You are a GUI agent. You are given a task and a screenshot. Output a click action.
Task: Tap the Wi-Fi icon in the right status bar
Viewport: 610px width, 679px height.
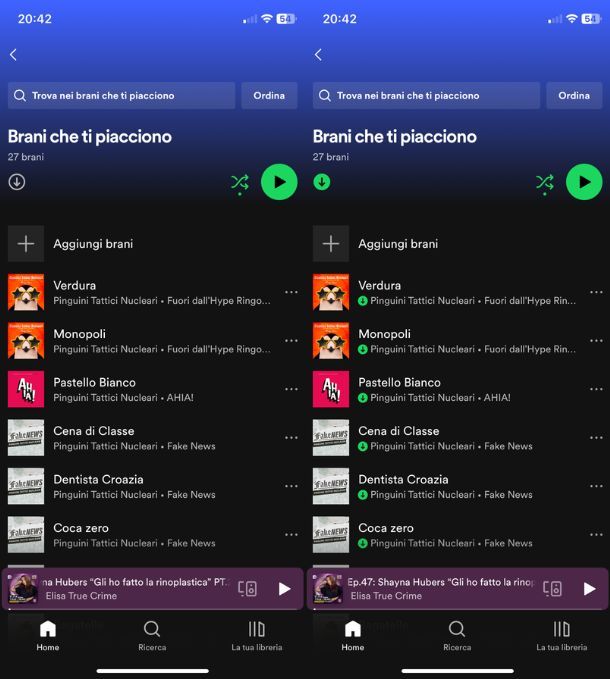coord(572,19)
